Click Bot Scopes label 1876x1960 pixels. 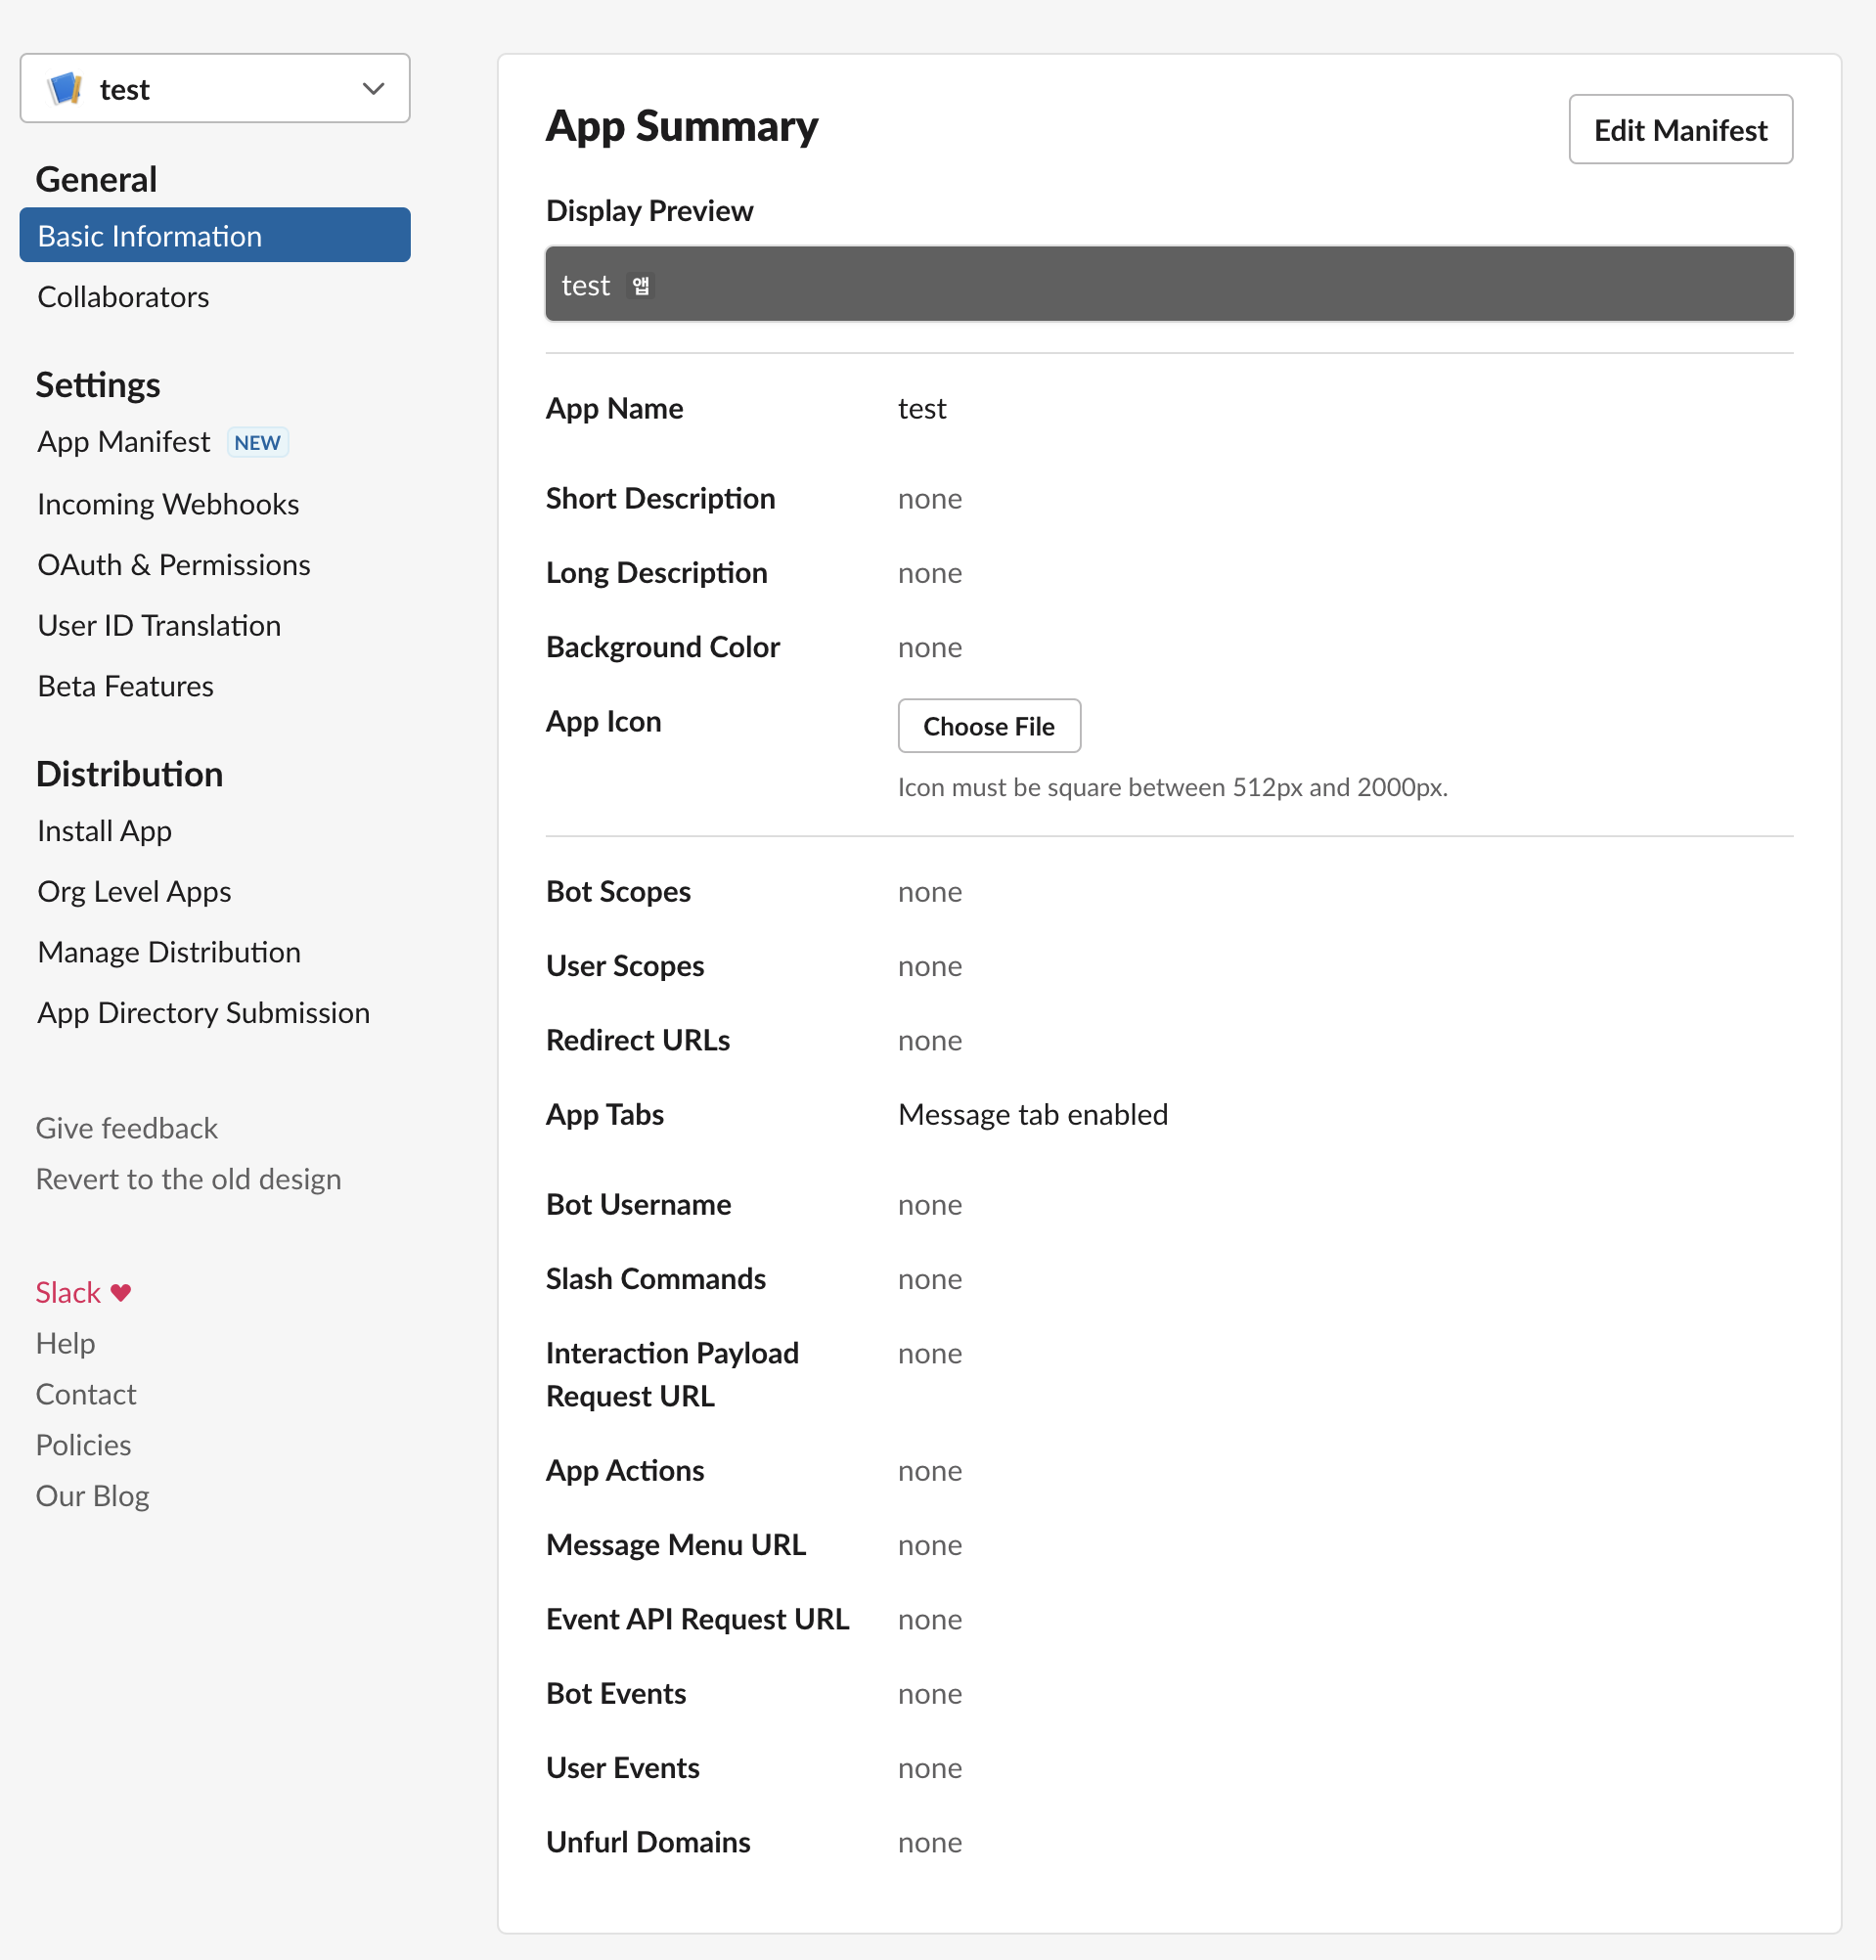618,892
